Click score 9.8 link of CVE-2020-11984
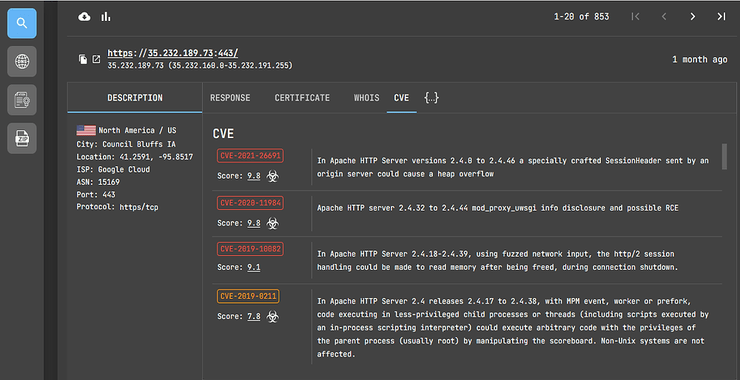Viewport: 740px width, 380px height. (254, 223)
